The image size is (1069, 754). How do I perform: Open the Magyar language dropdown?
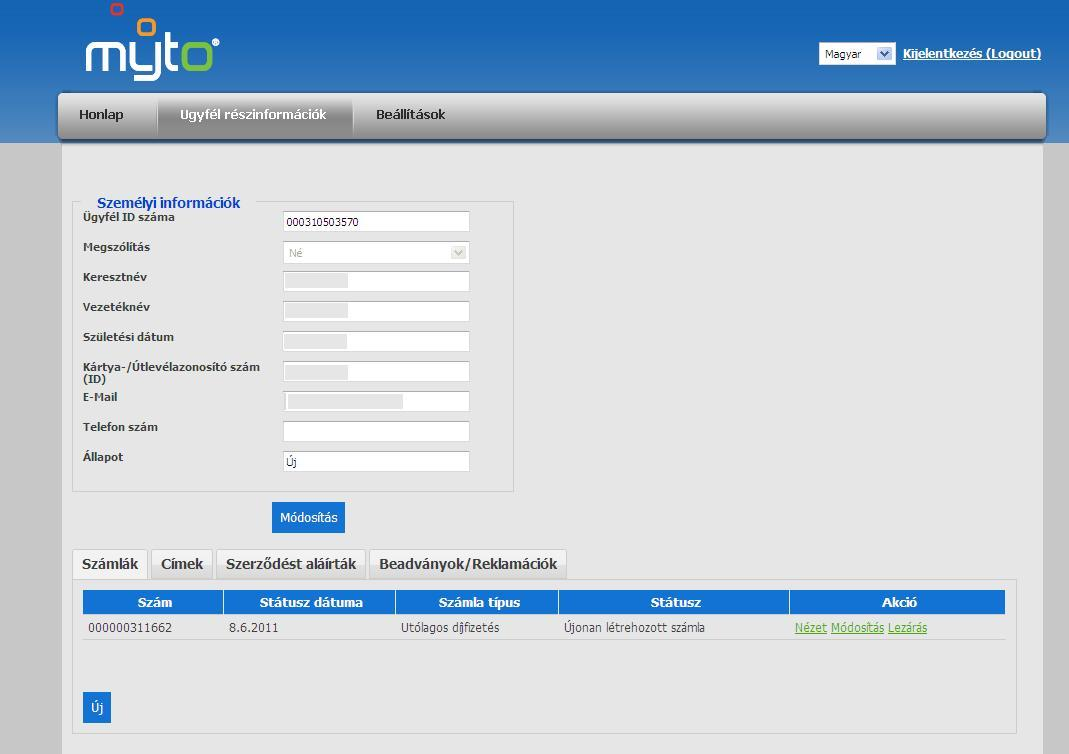click(x=857, y=54)
